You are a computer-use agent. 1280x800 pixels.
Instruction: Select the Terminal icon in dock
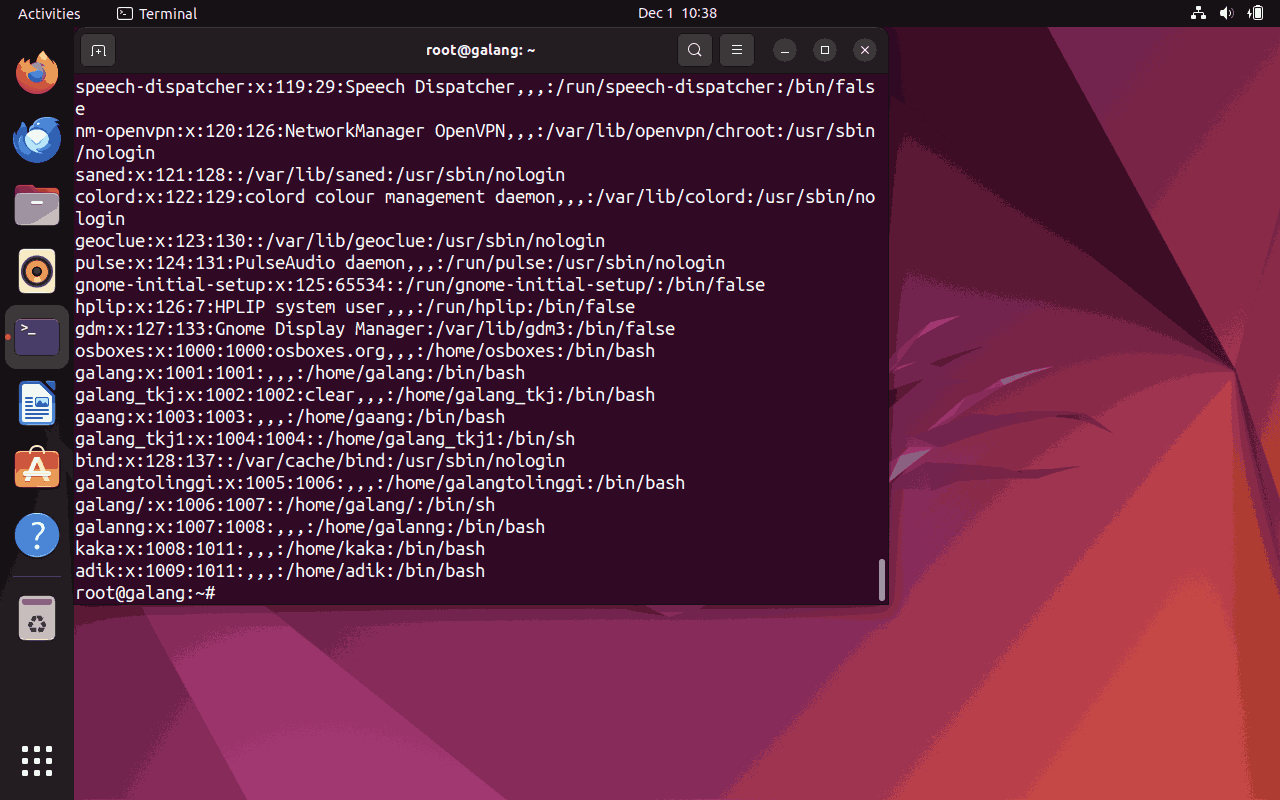37,337
